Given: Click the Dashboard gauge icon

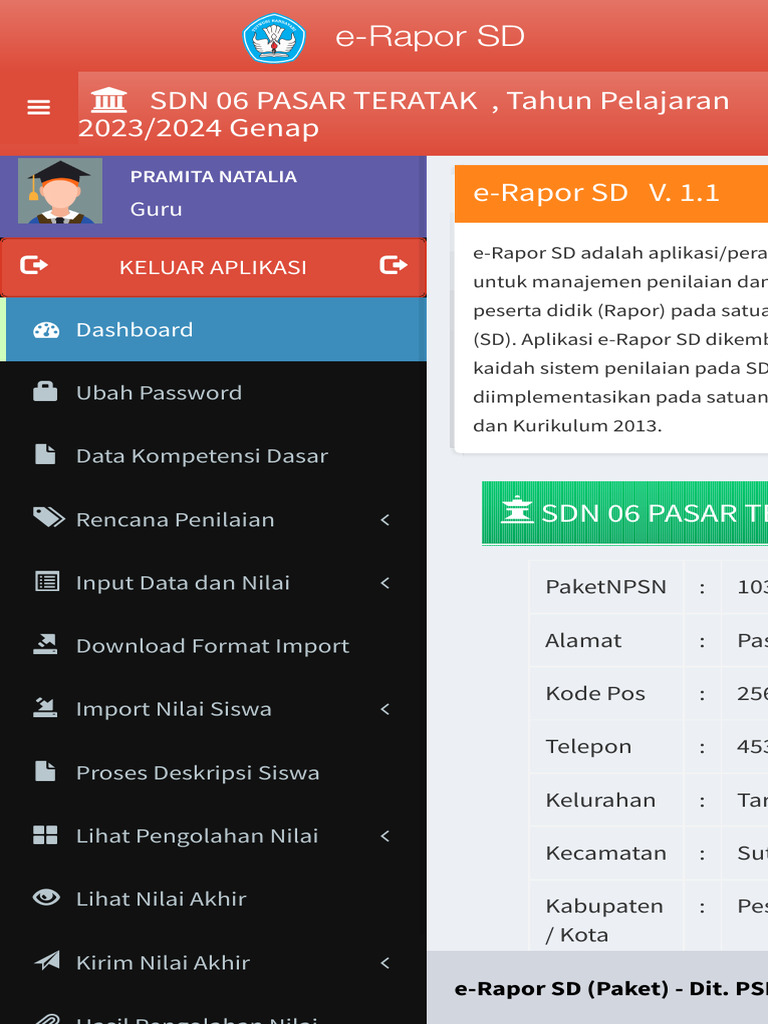Looking at the screenshot, I should [46, 330].
